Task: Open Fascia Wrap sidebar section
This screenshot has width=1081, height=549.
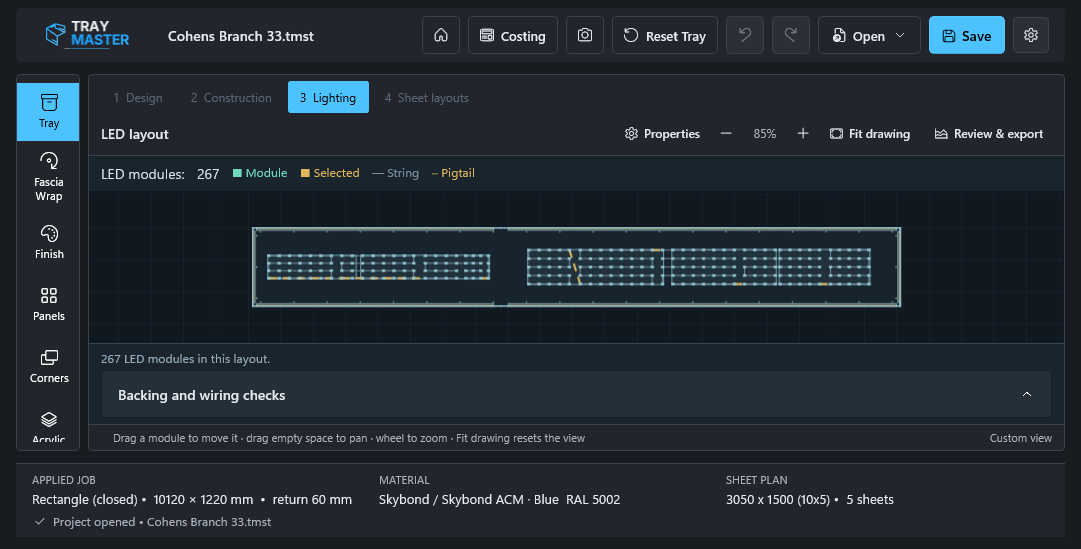Action: [48, 177]
